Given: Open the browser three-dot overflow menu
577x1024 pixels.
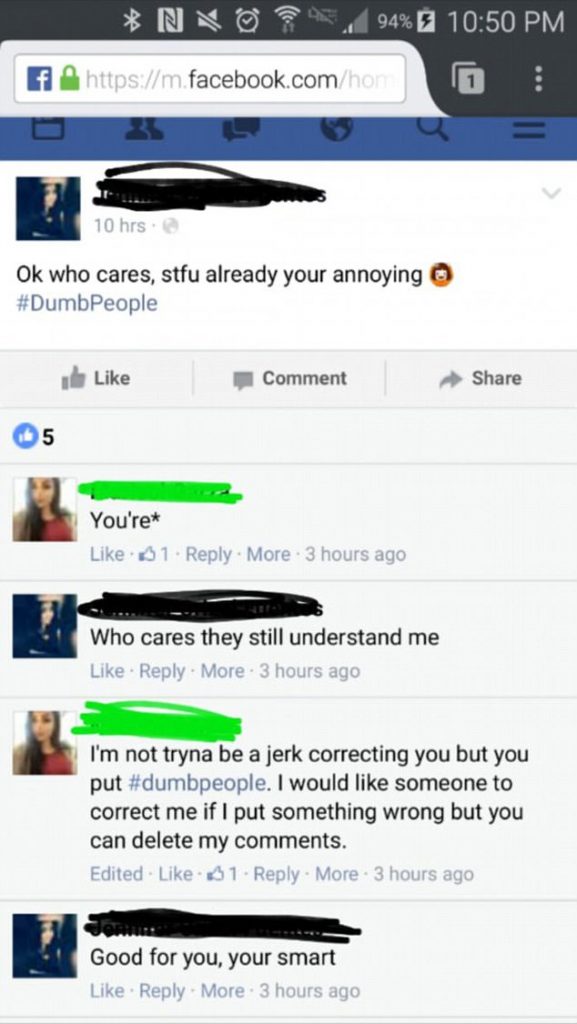Looking at the screenshot, I should [x=538, y=78].
